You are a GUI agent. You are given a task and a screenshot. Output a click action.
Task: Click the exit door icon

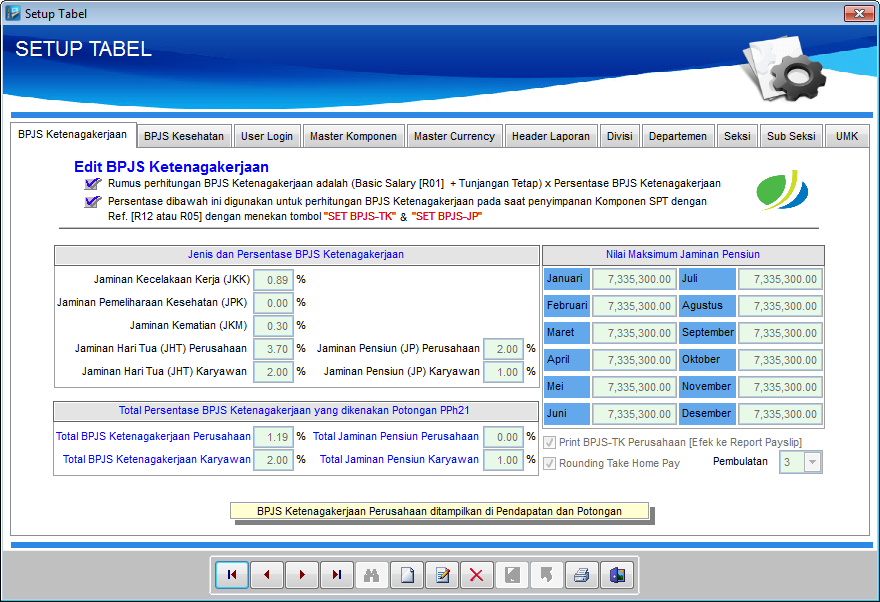click(x=616, y=575)
